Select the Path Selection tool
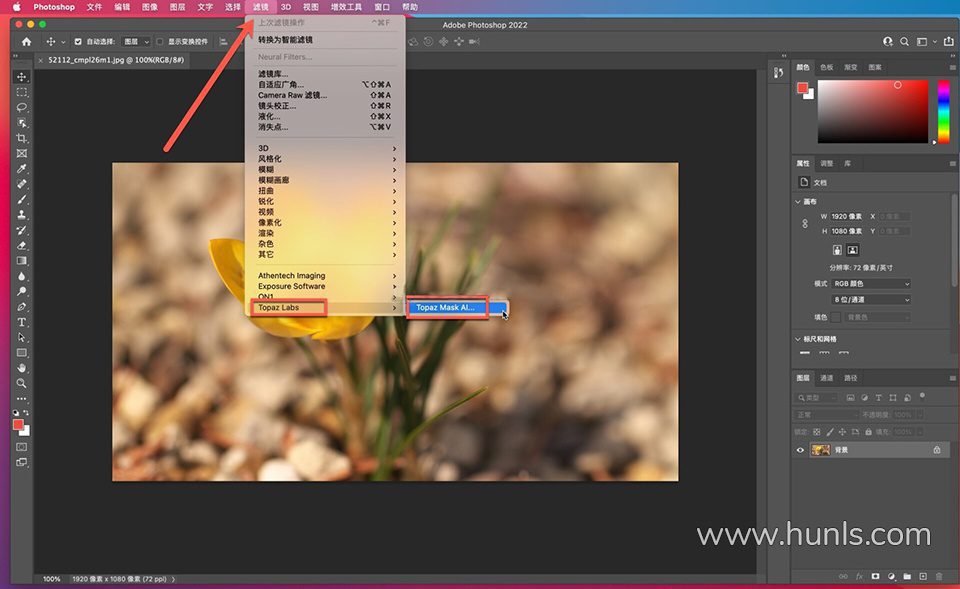The height and width of the screenshot is (589, 960). (21, 337)
